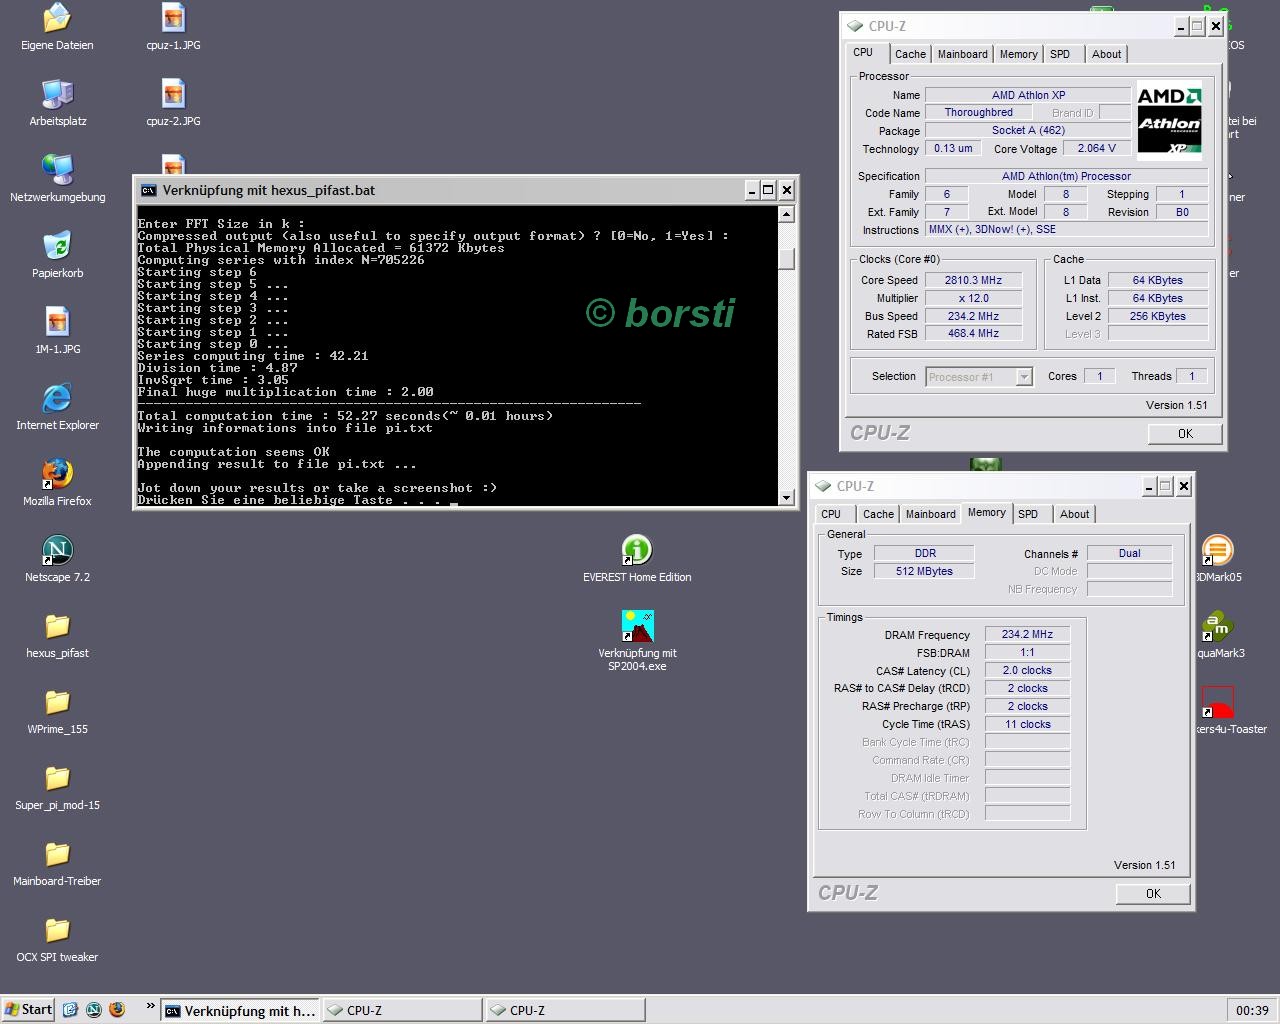Open the Toaster desktop shortcut icon
The image size is (1280, 1024).
click(1217, 703)
